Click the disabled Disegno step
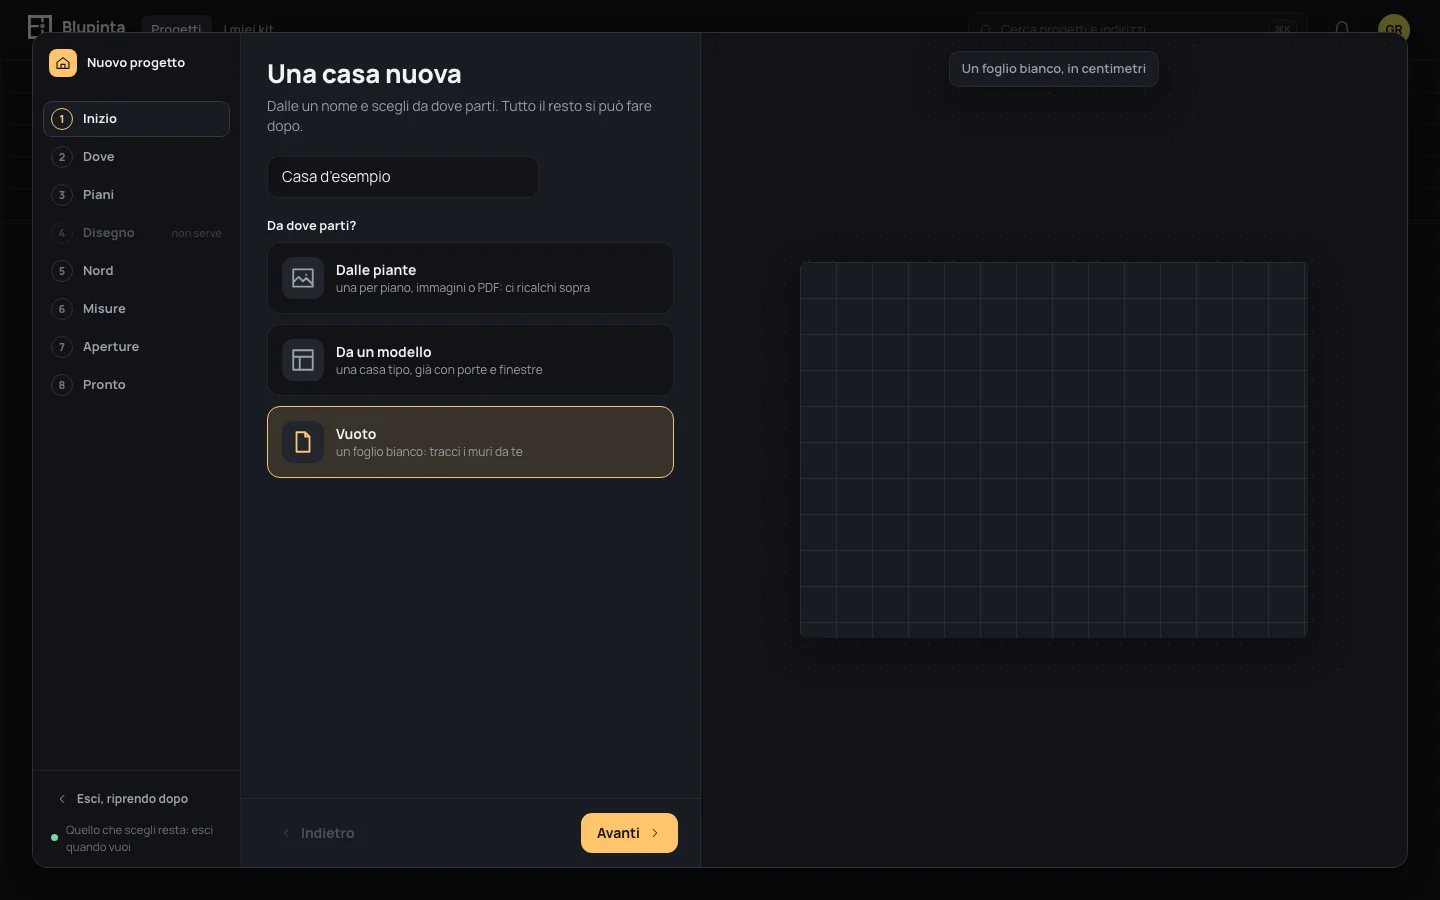Viewport: 1440px width, 900px height. coord(136,233)
